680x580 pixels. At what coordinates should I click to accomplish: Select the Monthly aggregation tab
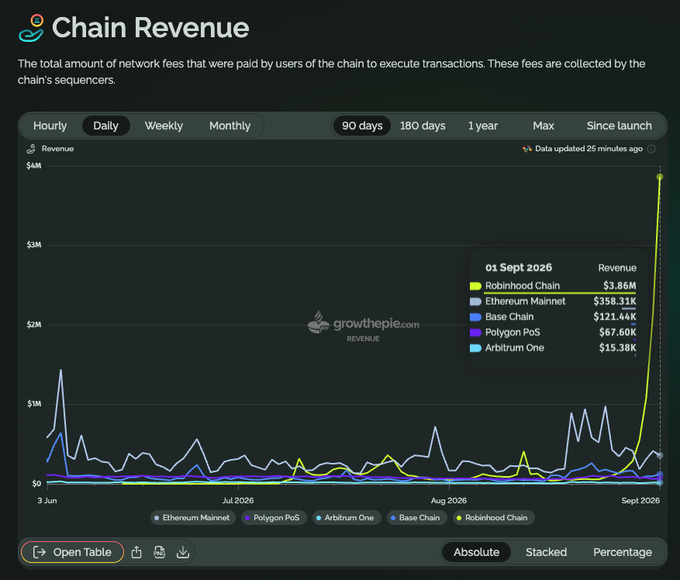(x=230, y=126)
